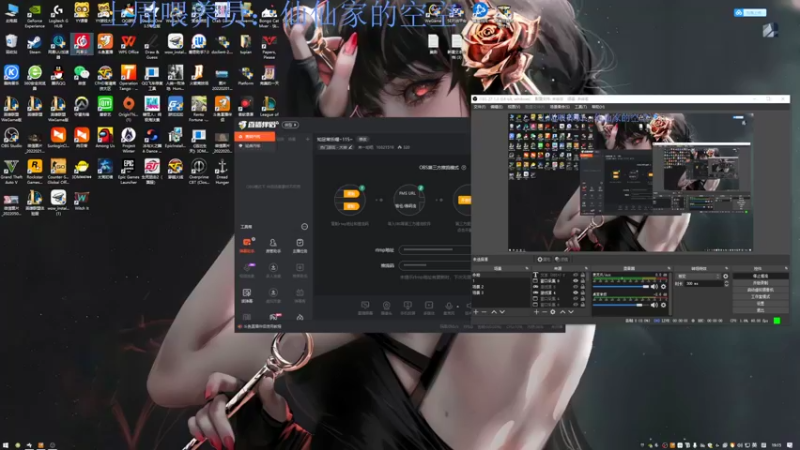Image resolution: width=800 pixels, height=450 pixels.
Task: Click the upper orange copy button for rtmp address
Action: coord(351,194)
